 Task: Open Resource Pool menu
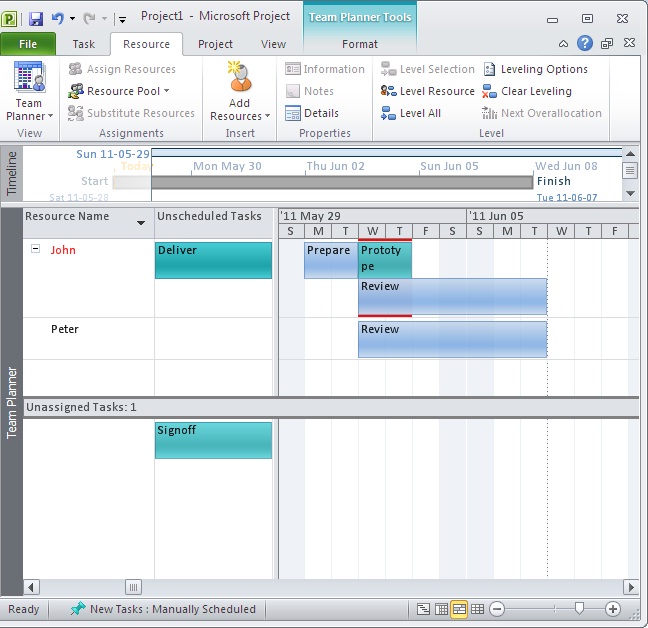tap(119, 91)
